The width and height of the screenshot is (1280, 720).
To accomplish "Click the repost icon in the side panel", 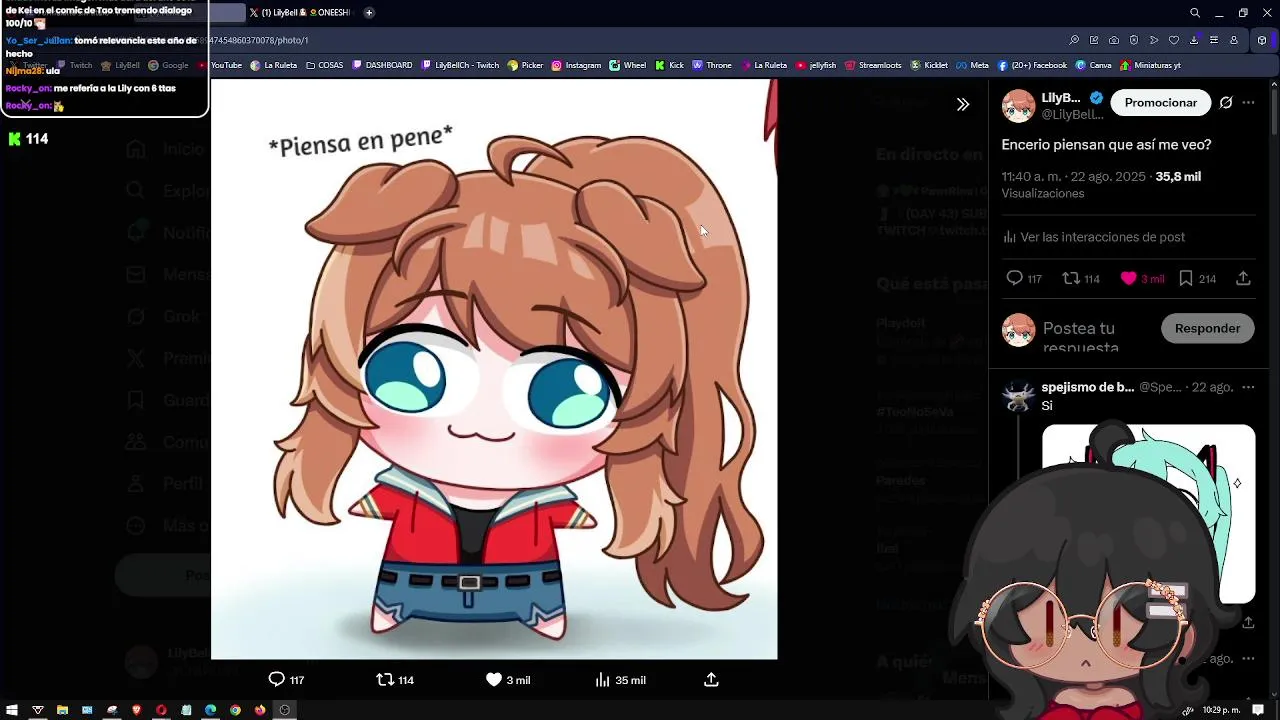I will click(x=1071, y=278).
